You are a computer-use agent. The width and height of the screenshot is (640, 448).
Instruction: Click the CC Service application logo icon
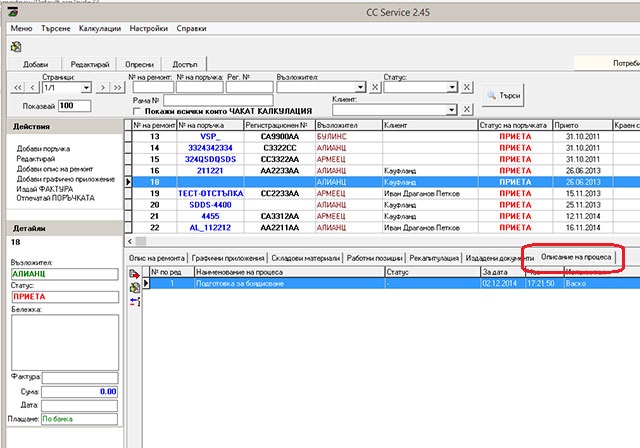pos(13,12)
